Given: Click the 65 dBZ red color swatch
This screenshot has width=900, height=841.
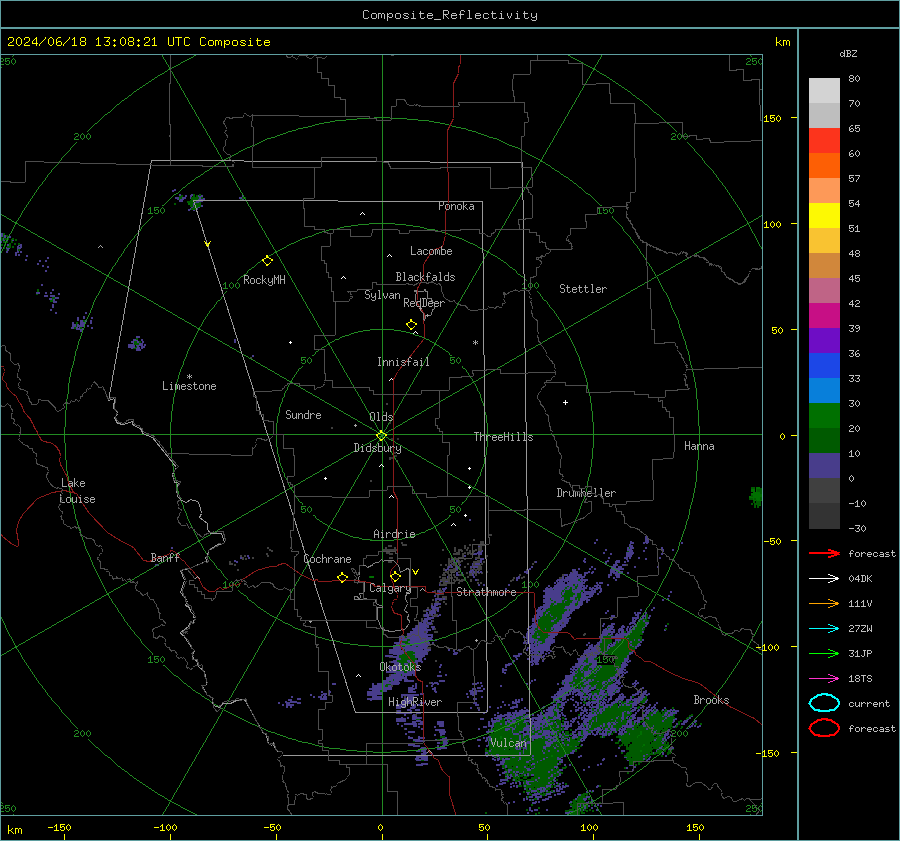Looking at the screenshot, I should tap(824, 141).
